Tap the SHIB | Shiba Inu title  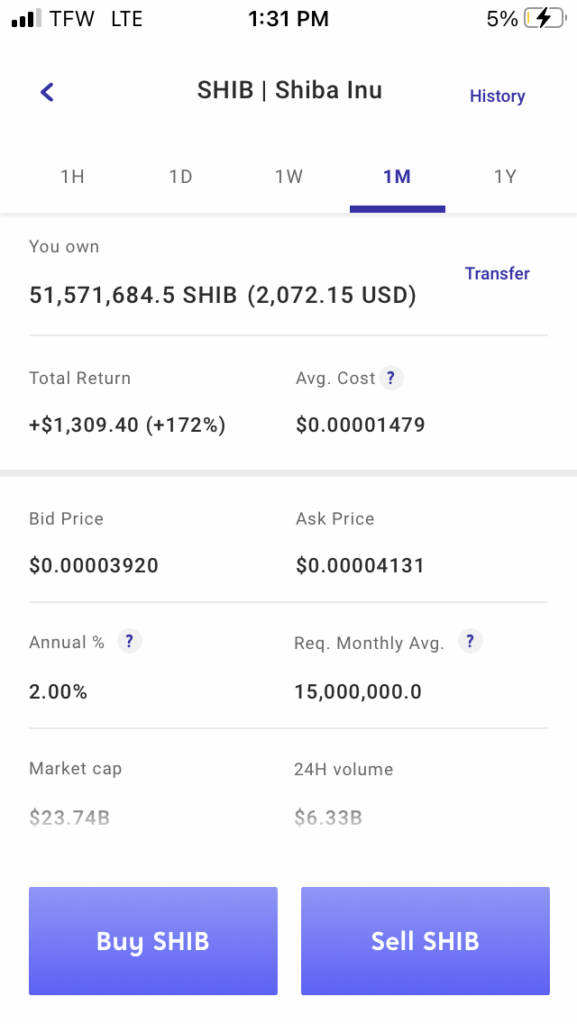[290, 89]
